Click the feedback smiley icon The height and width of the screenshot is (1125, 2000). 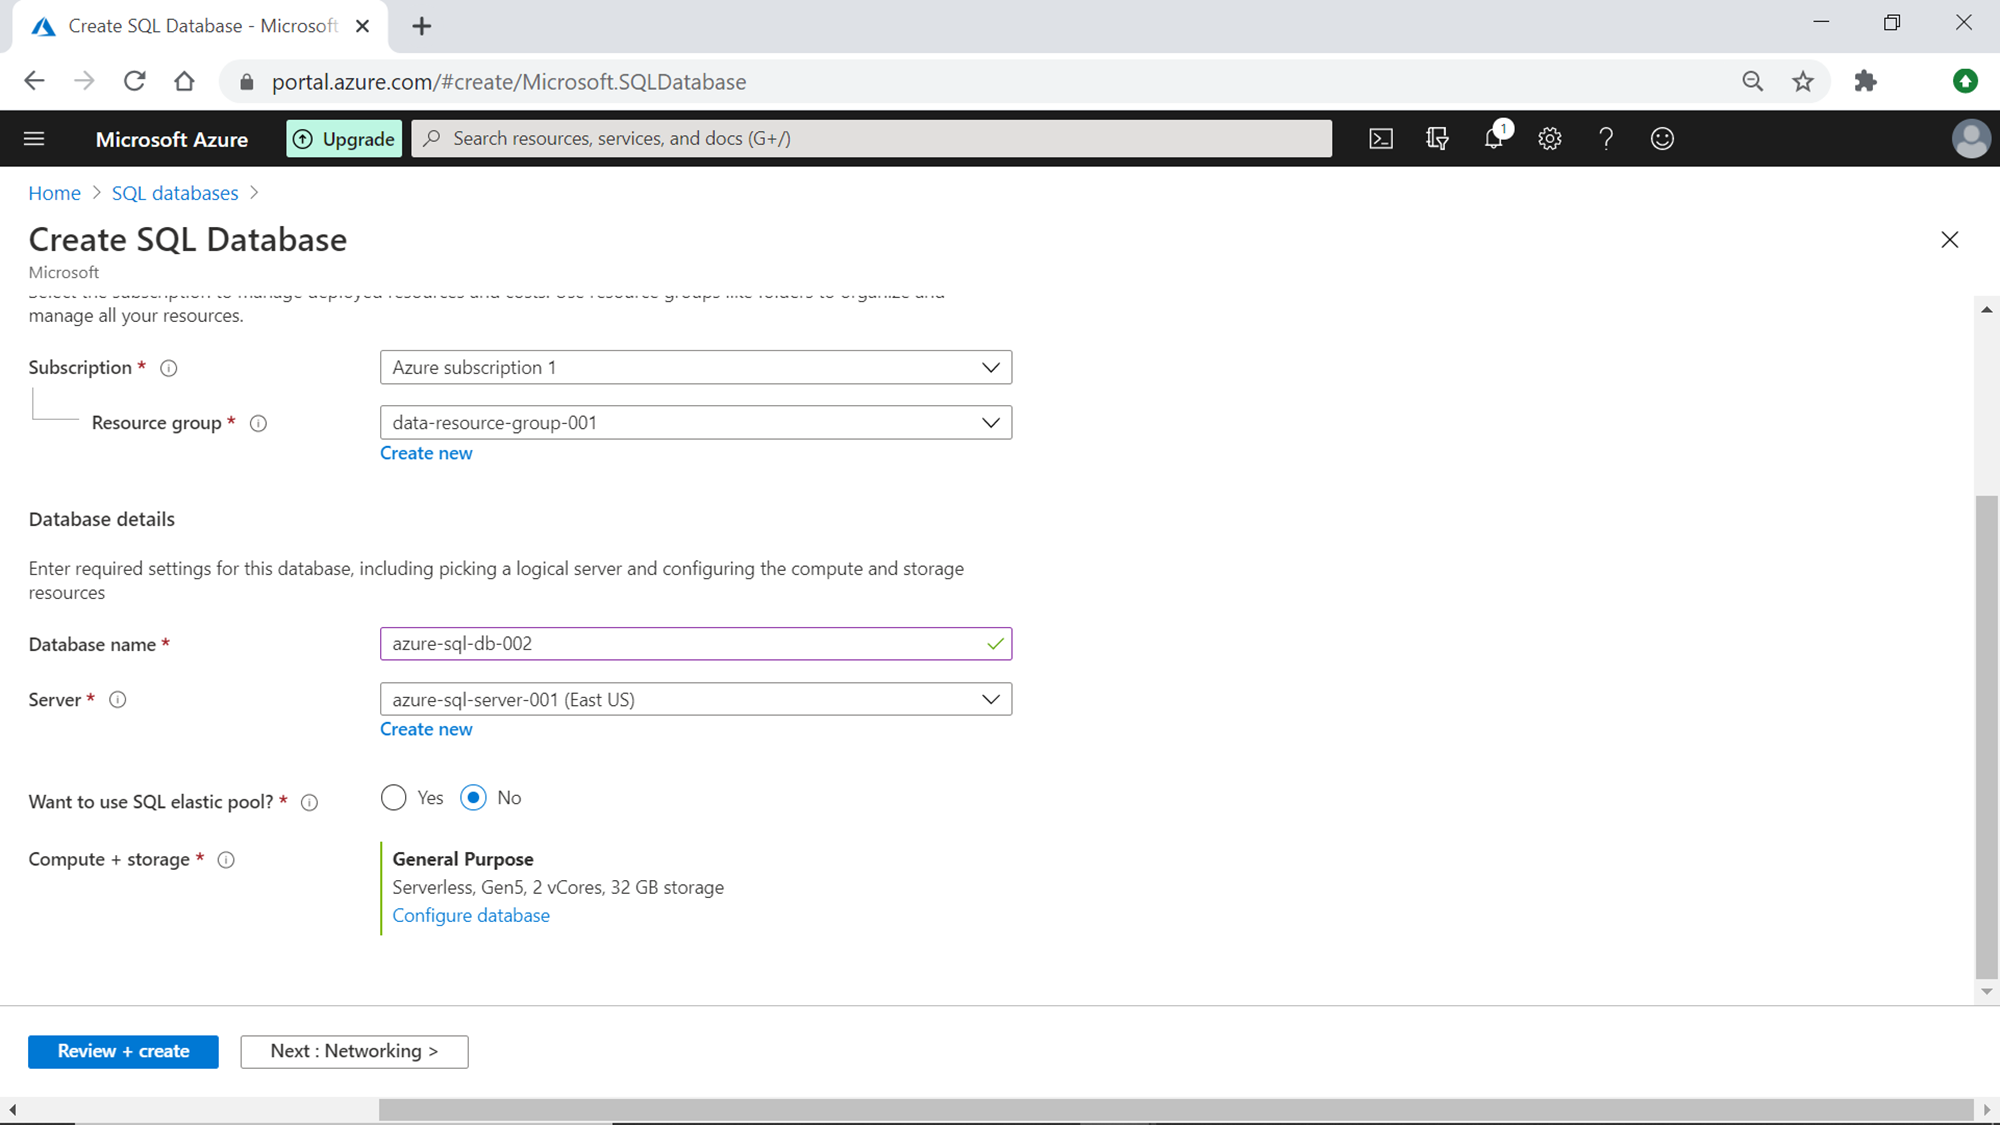[1662, 139]
